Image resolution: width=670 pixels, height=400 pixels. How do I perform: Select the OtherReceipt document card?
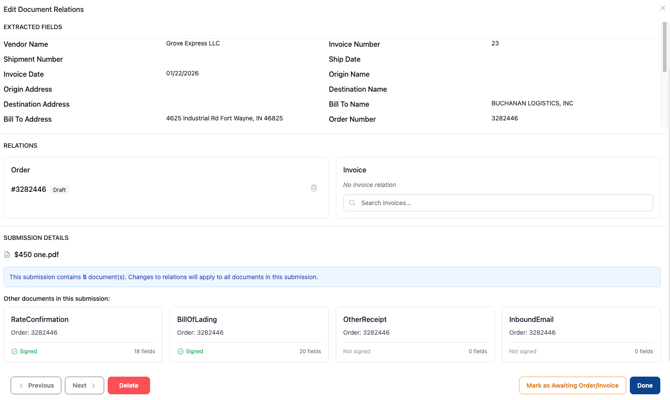(x=415, y=334)
